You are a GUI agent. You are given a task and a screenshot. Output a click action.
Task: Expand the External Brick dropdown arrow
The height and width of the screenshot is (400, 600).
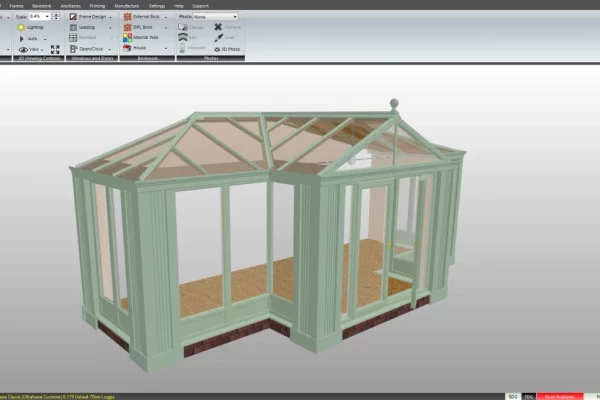[166, 17]
